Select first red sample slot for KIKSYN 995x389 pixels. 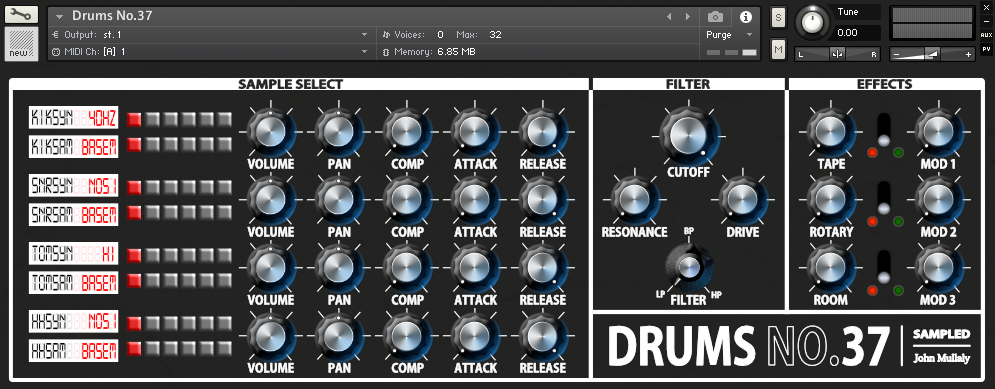point(135,119)
